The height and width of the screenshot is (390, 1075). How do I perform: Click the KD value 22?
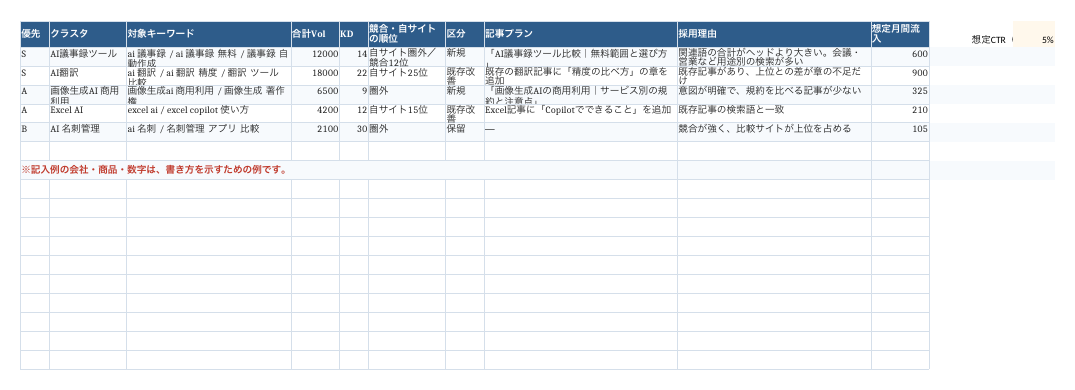pyautogui.click(x=354, y=76)
